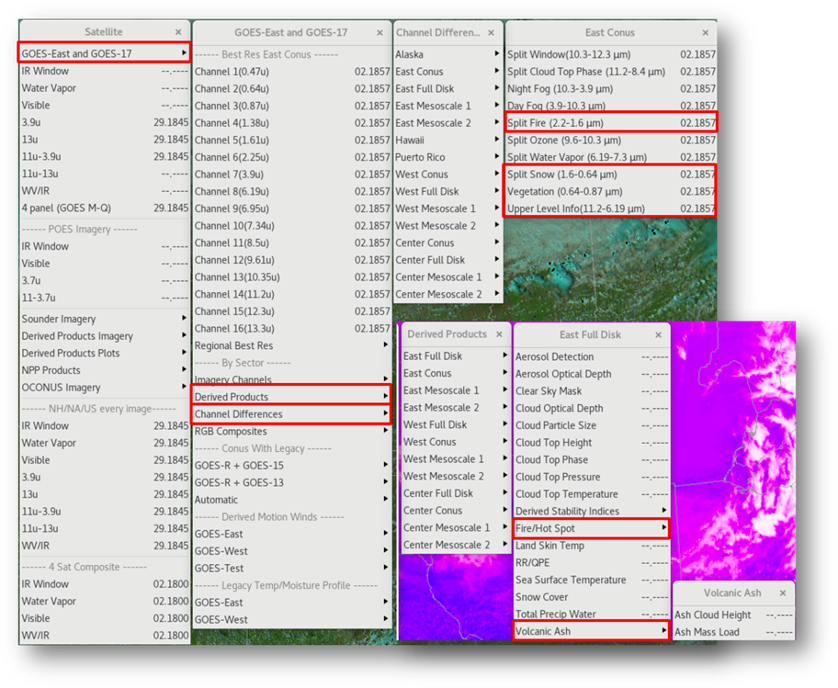Close the Channel Differences menu

pos(491,33)
